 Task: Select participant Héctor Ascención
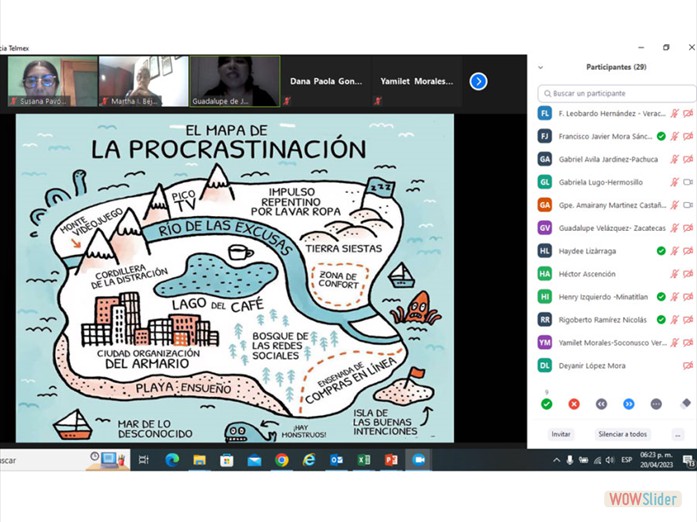pyautogui.click(x=616, y=274)
